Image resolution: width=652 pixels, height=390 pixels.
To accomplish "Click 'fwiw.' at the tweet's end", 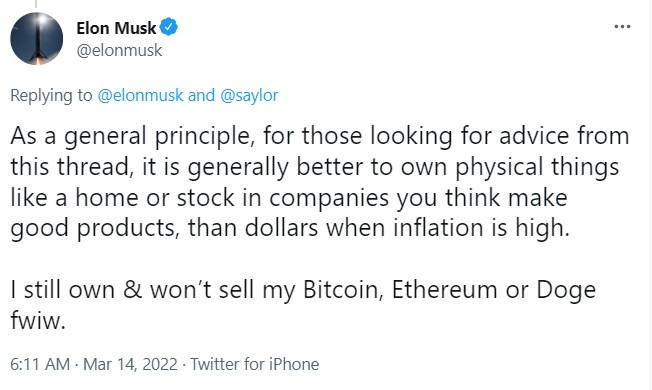I will tap(38, 320).
